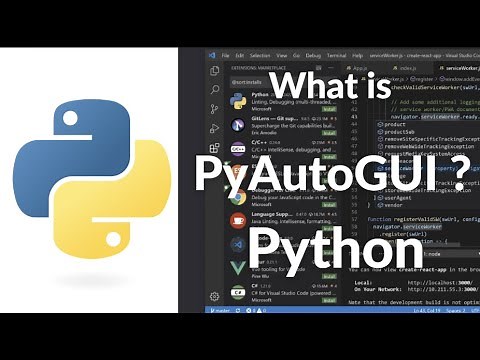Click the large Python logo on the left

92,179
